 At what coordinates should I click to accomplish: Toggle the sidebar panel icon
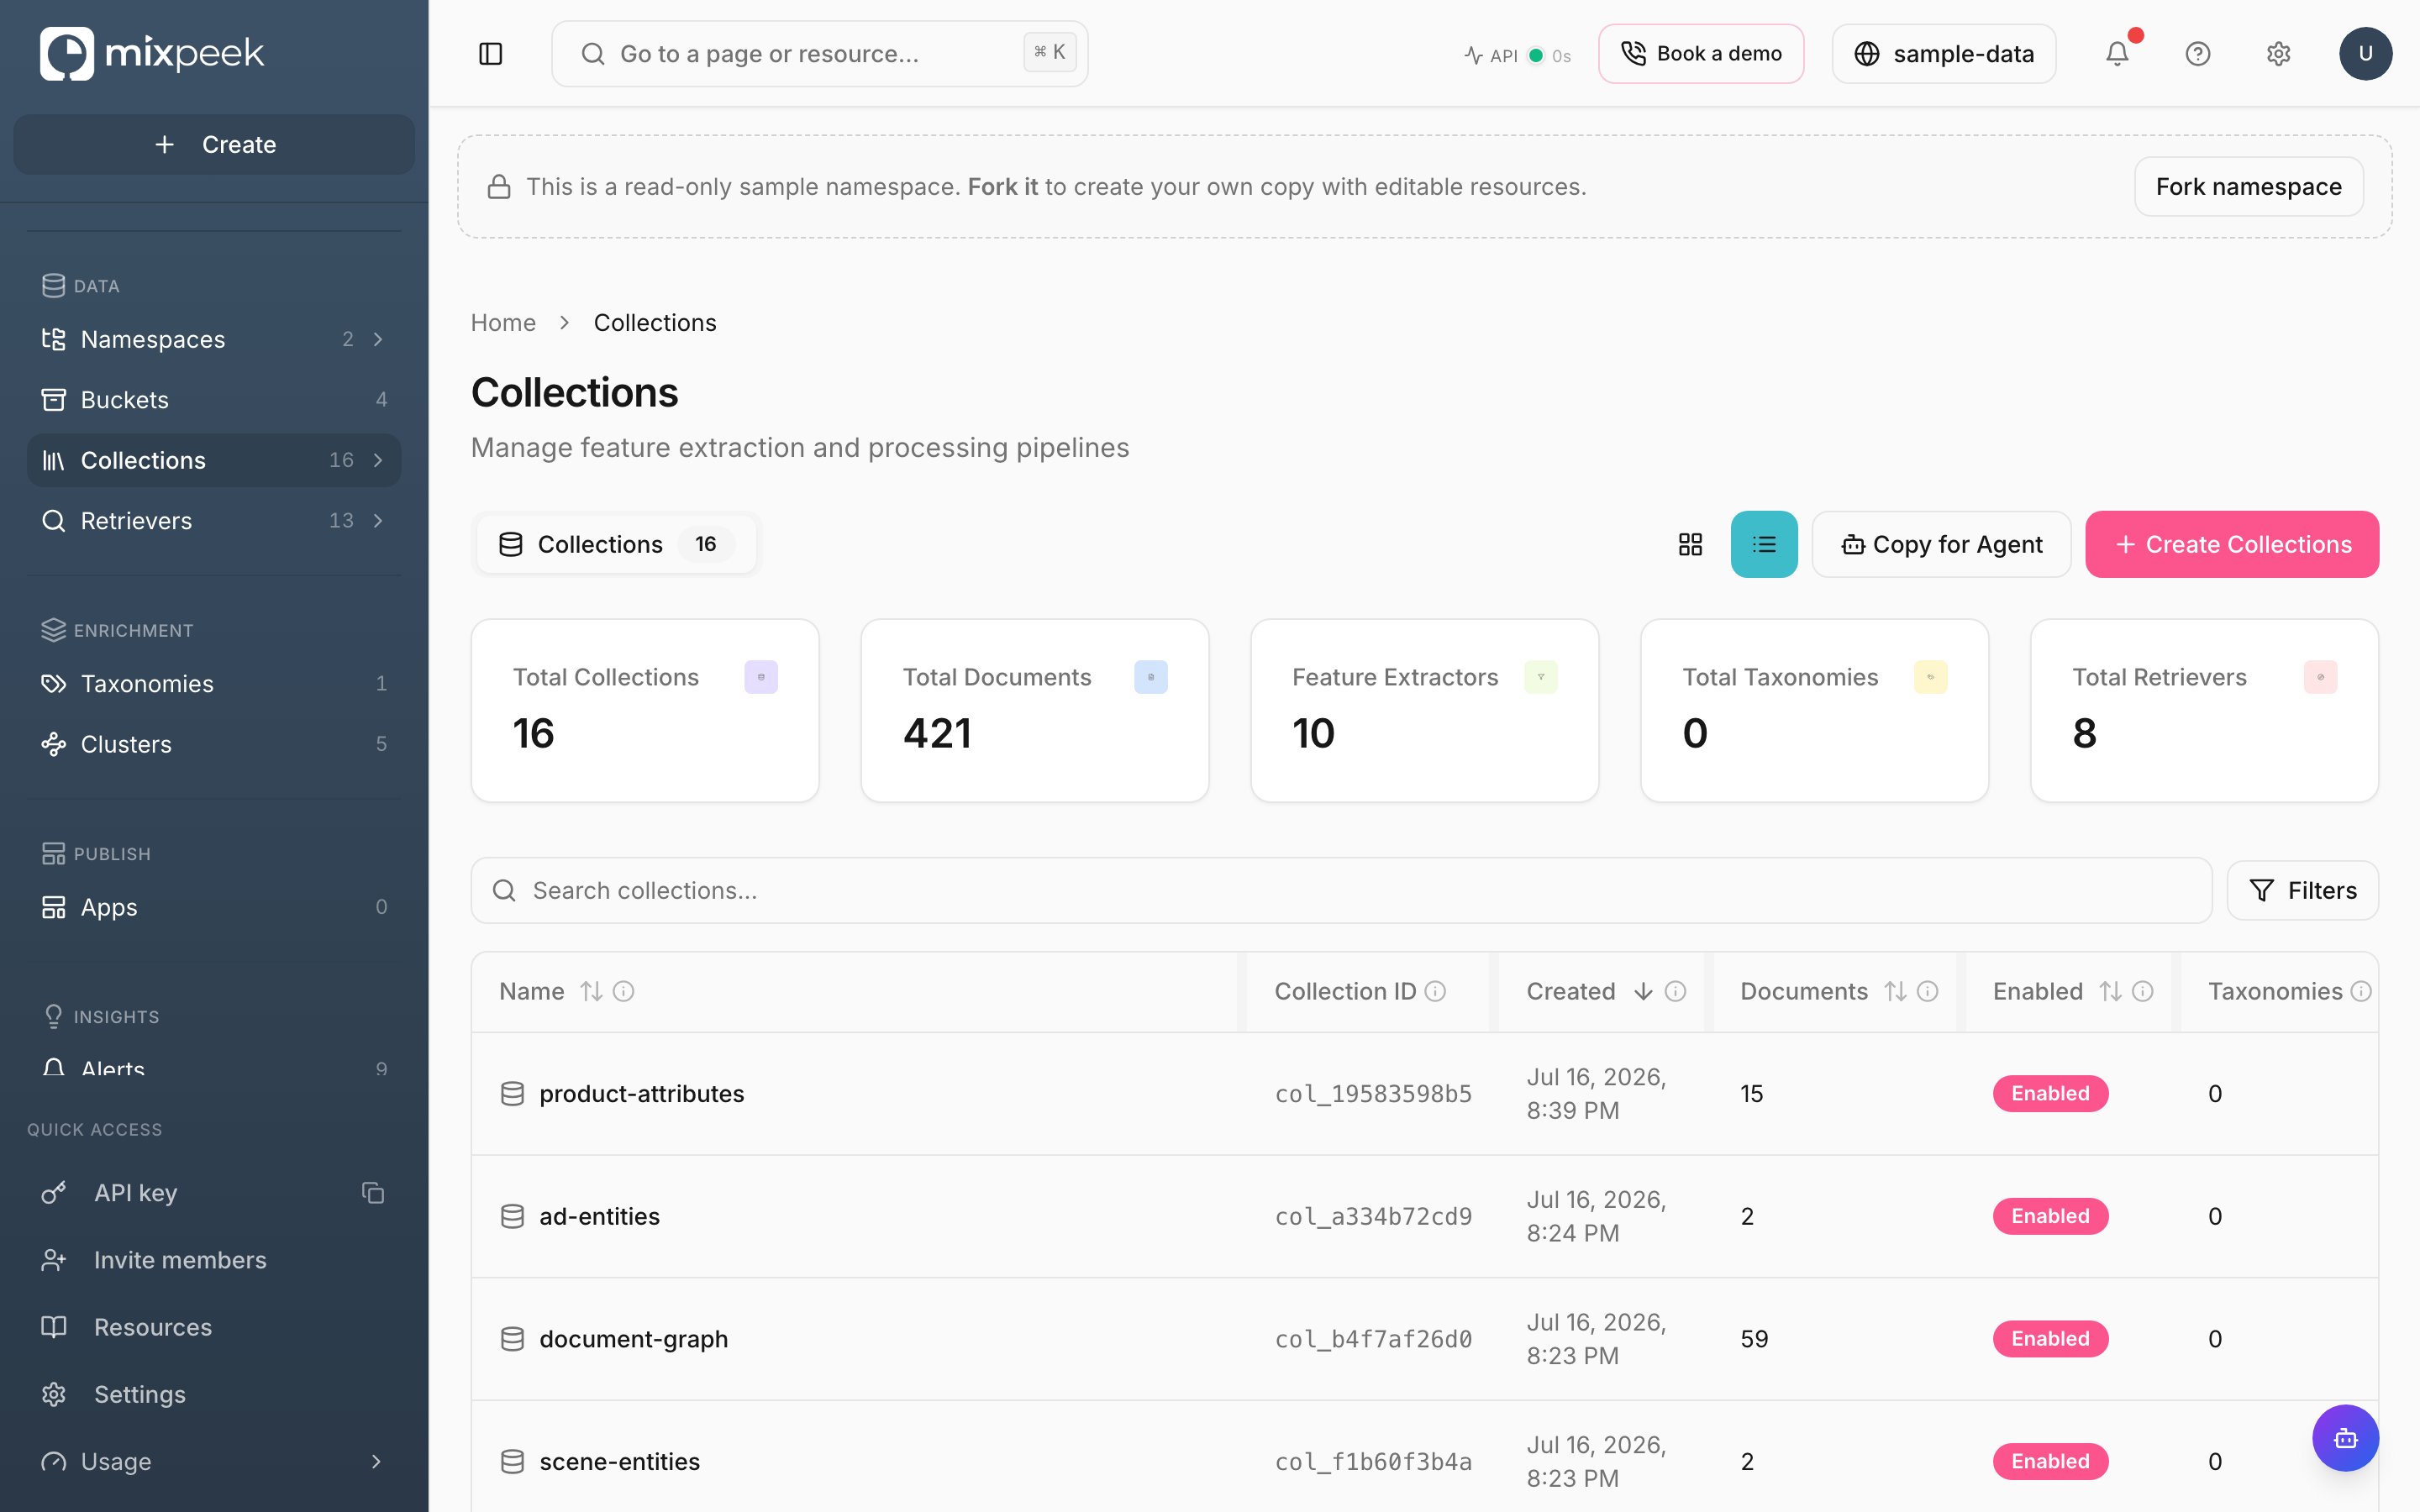490,54
